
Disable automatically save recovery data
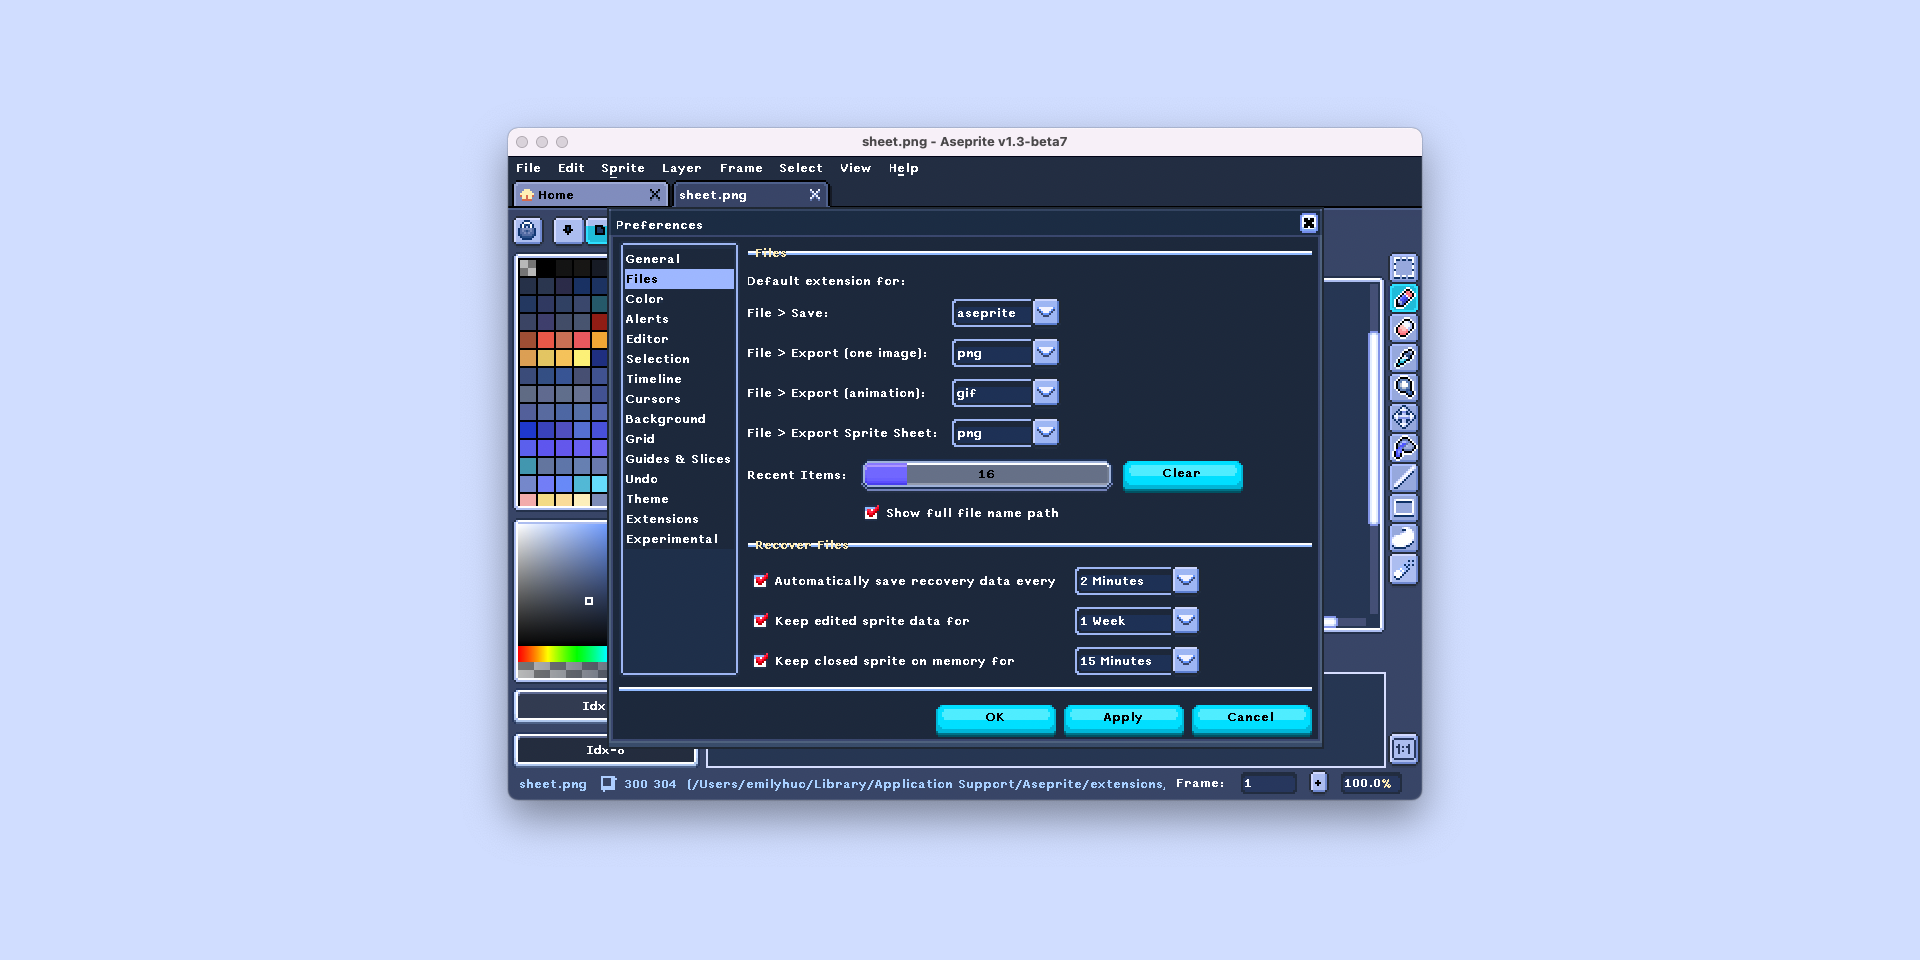coord(761,580)
